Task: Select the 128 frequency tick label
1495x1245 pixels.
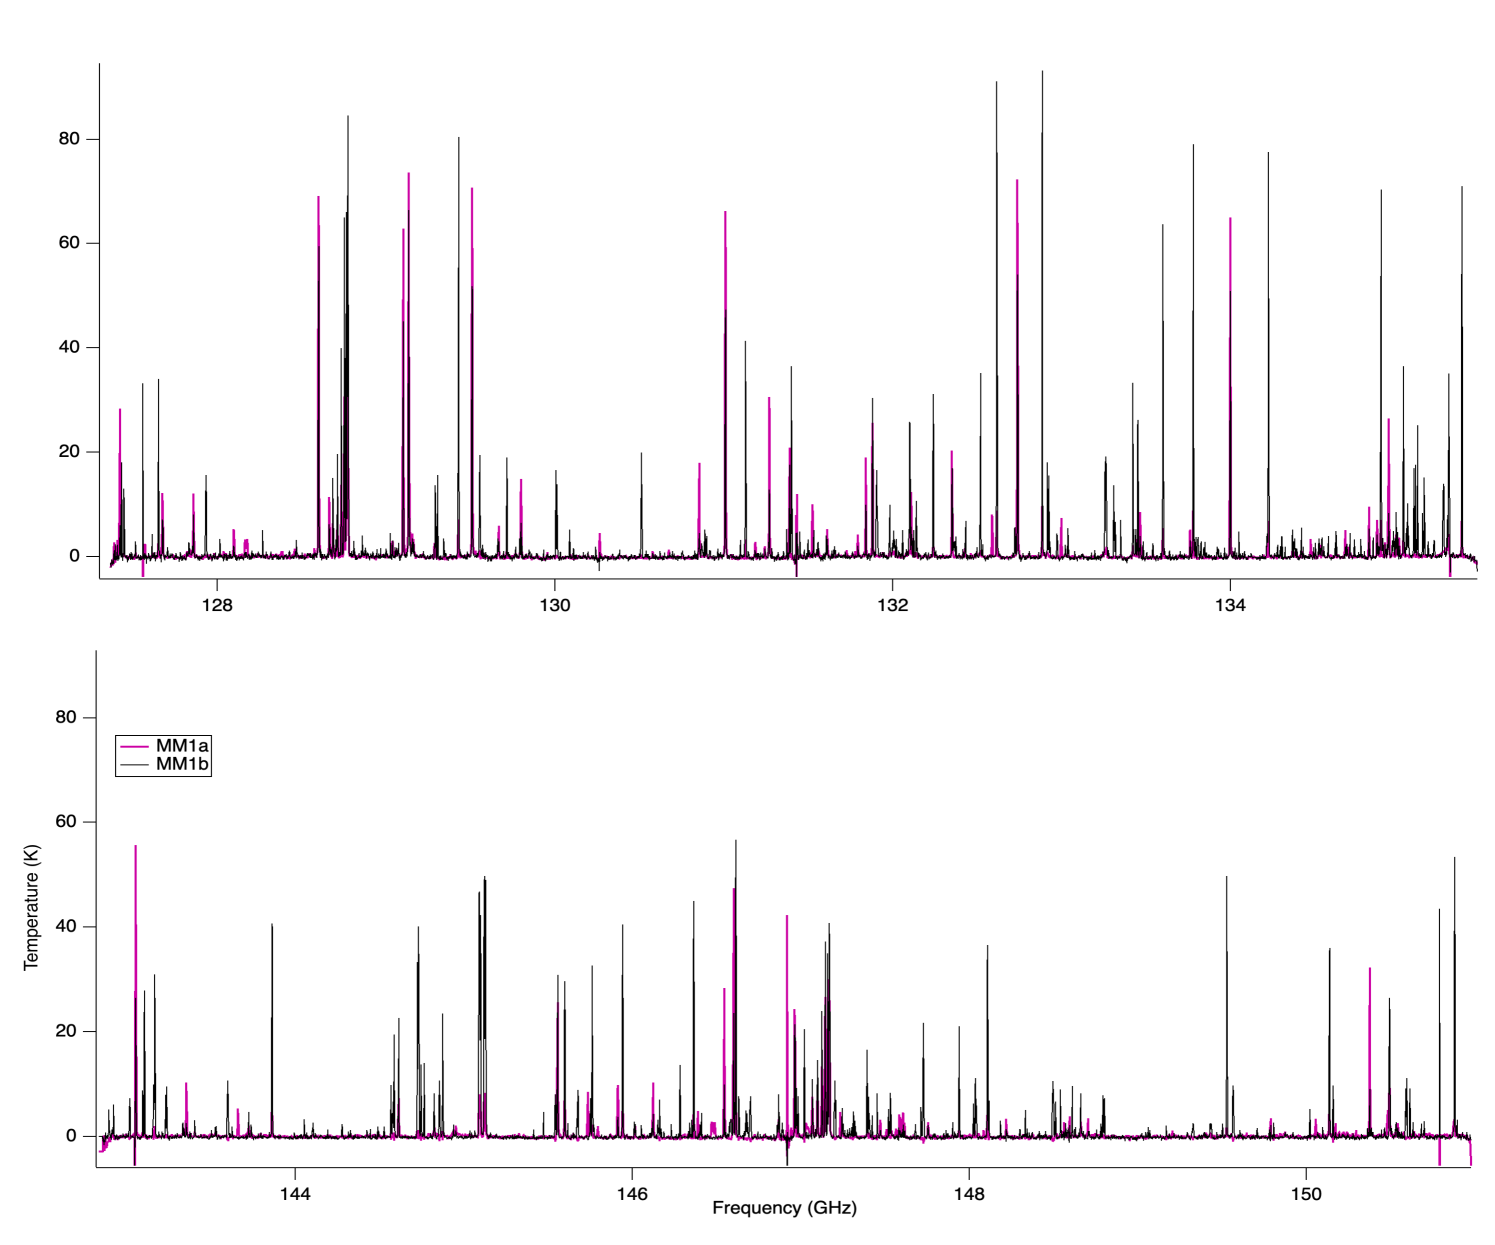Action: tap(217, 605)
